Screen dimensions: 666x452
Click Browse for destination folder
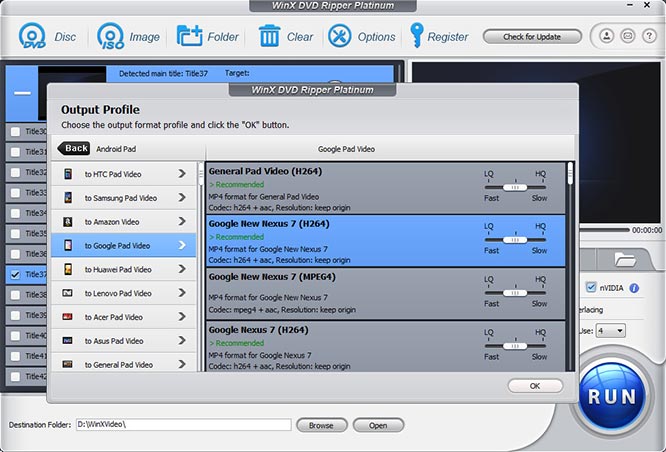pyautogui.click(x=321, y=425)
